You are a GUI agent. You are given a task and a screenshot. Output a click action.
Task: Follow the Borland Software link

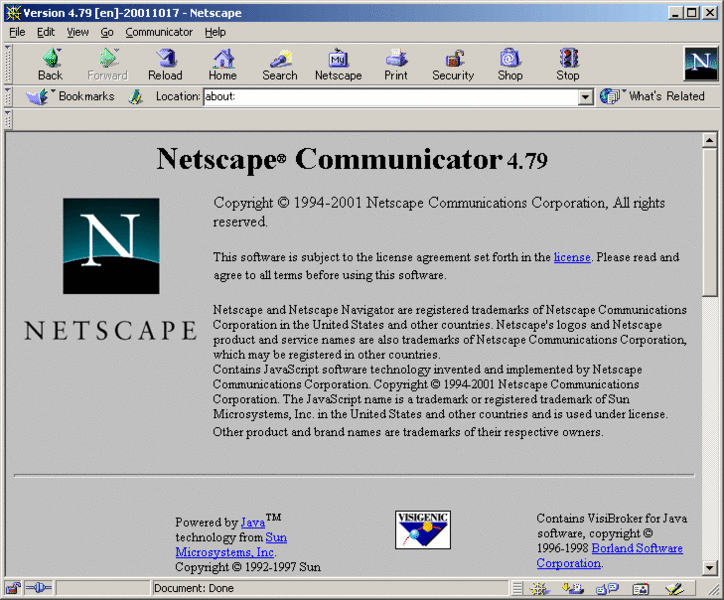[x=637, y=548]
